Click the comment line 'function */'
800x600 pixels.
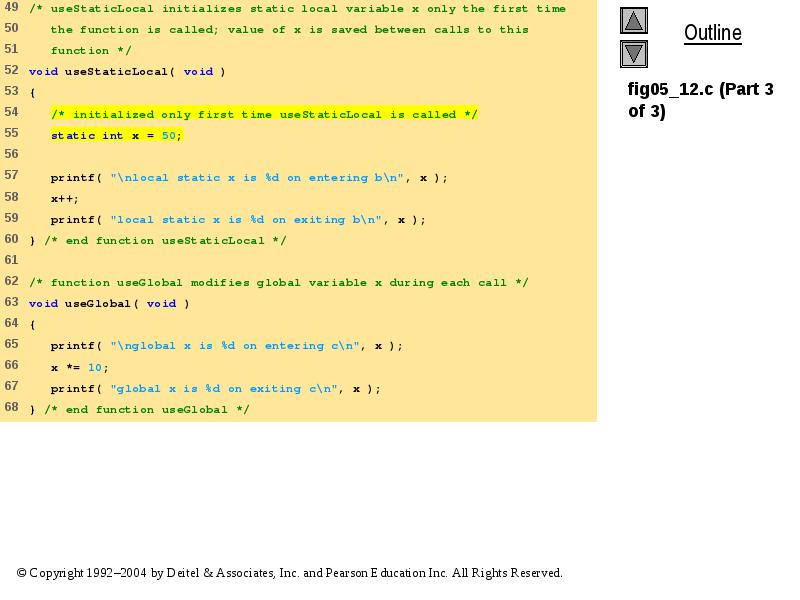(x=91, y=51)
